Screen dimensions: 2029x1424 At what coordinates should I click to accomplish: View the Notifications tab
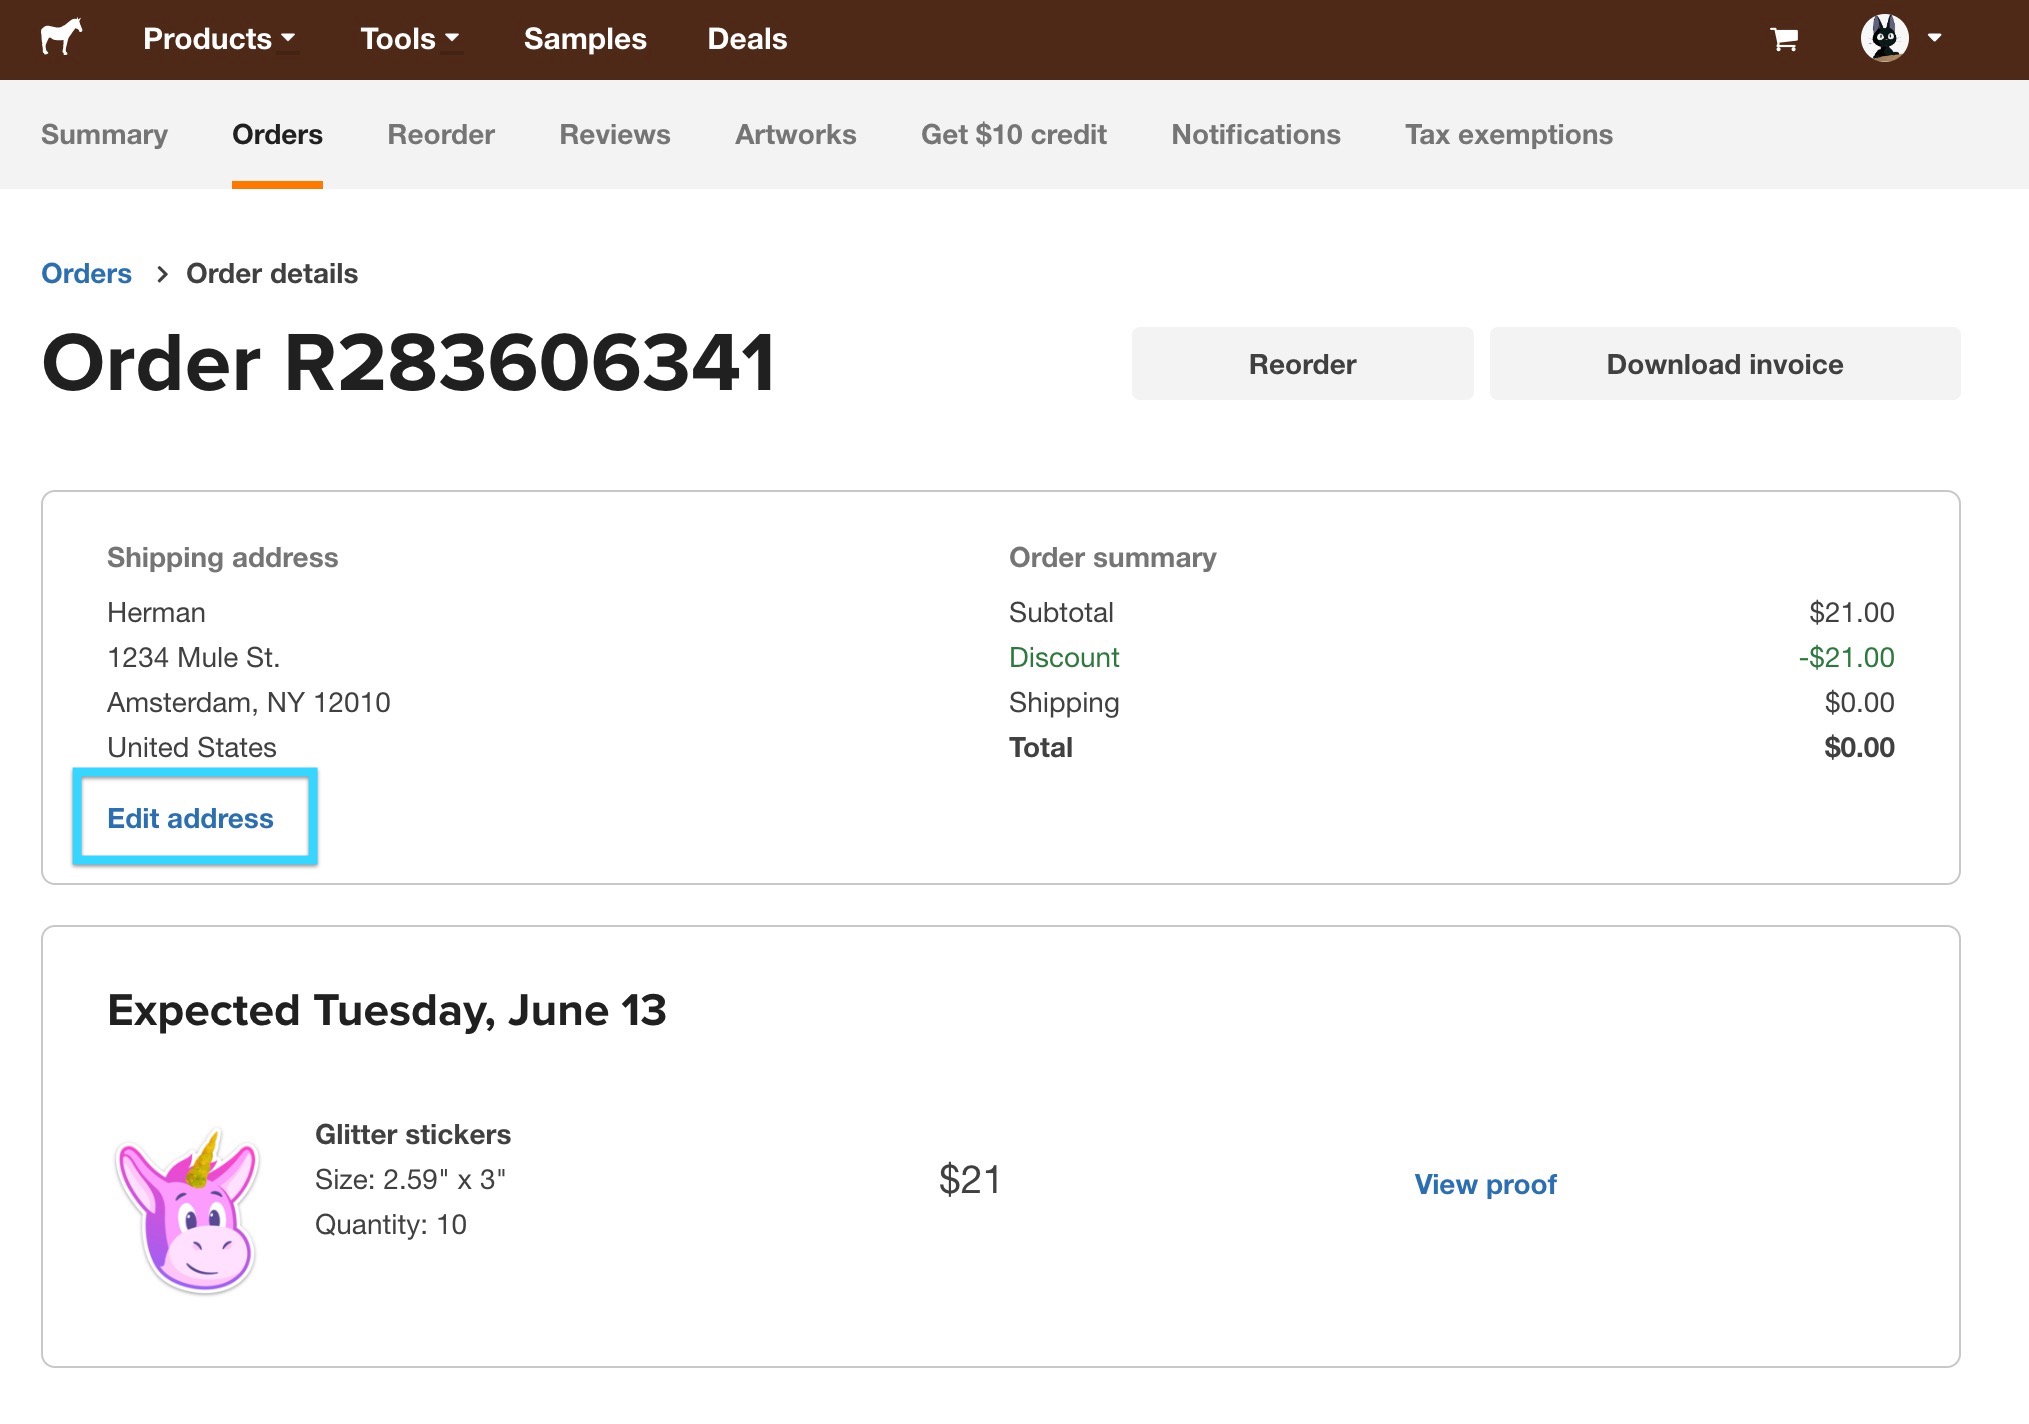pyautogui.click(x=1255, y=134)
